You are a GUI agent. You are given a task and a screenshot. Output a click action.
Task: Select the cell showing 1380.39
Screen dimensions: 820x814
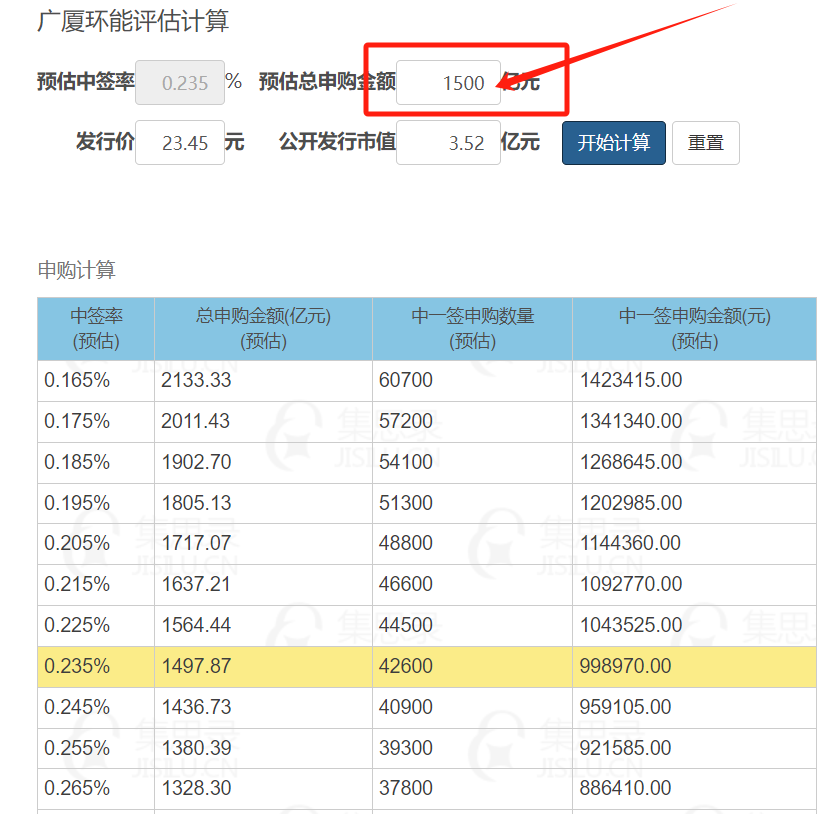[263, 748]
